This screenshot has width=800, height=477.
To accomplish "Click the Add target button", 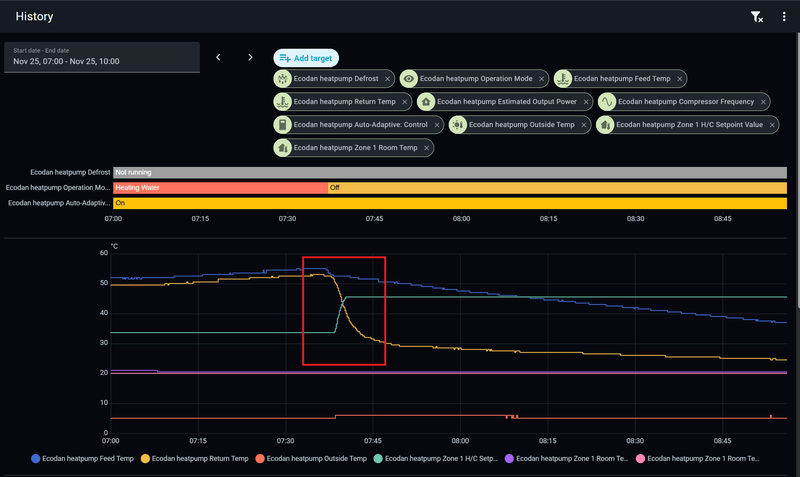I will coord(306,58).
